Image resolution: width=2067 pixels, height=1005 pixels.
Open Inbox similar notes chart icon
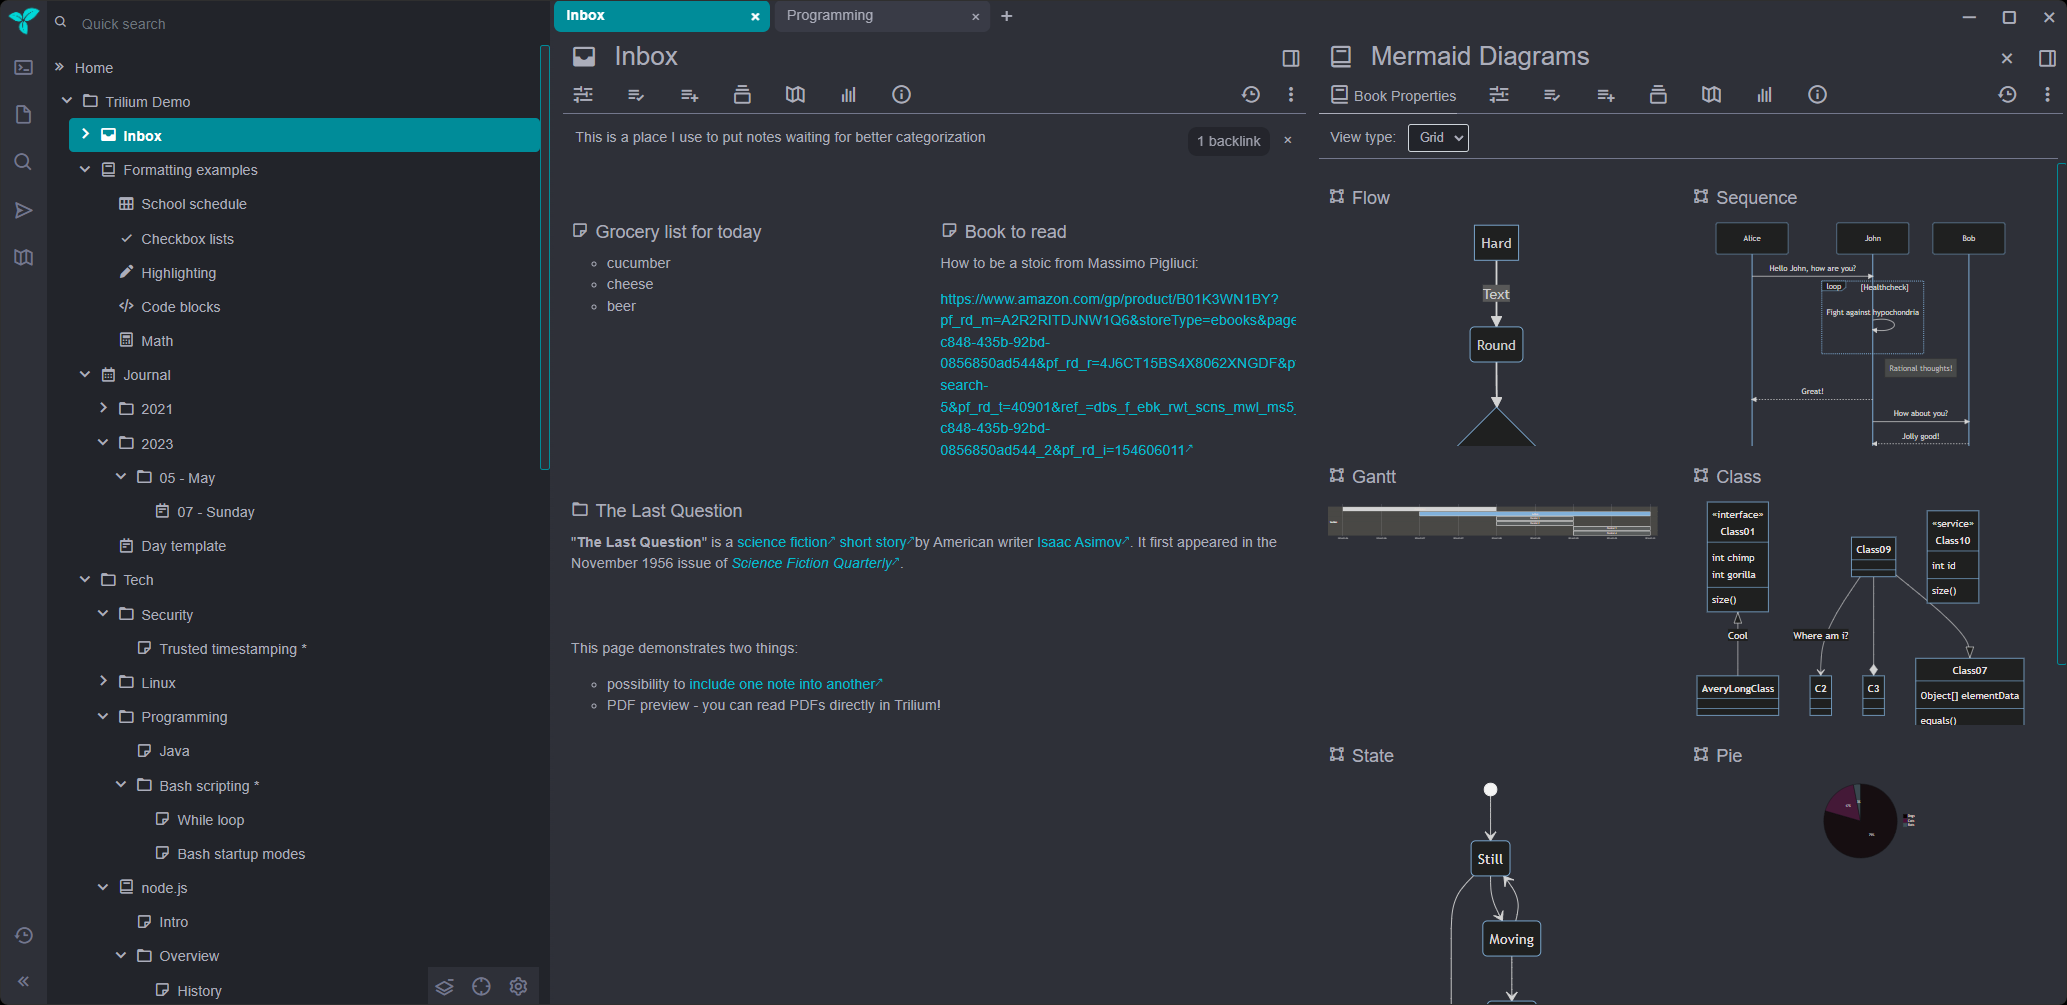pyautogui.click(x=848, y=95)
